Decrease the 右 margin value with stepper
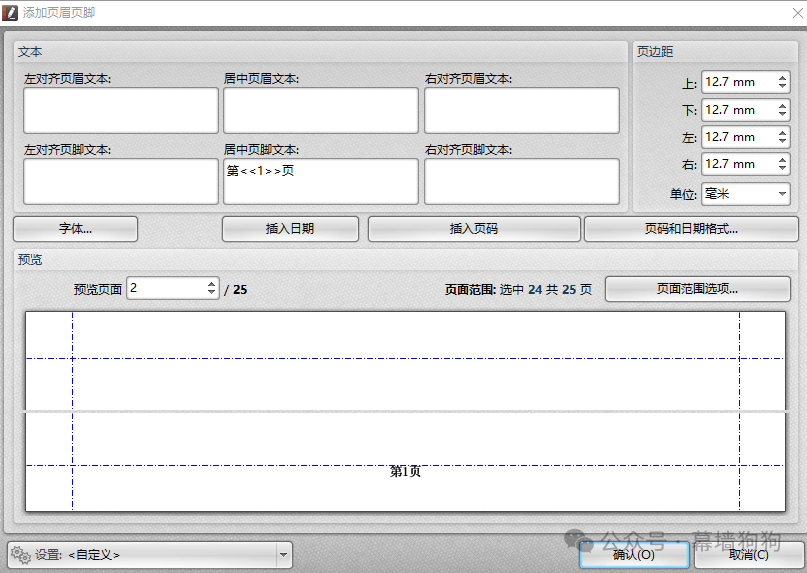 click(782, 168)
